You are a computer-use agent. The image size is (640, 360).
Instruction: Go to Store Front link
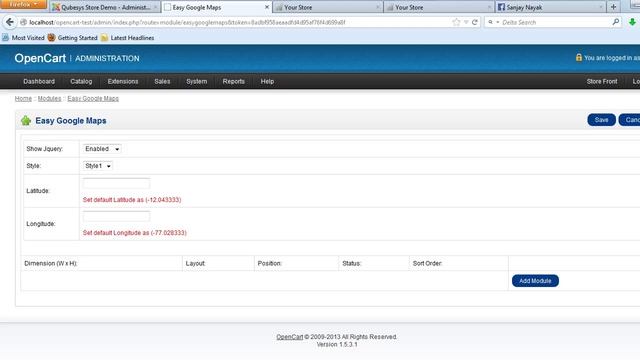(602, 81)
